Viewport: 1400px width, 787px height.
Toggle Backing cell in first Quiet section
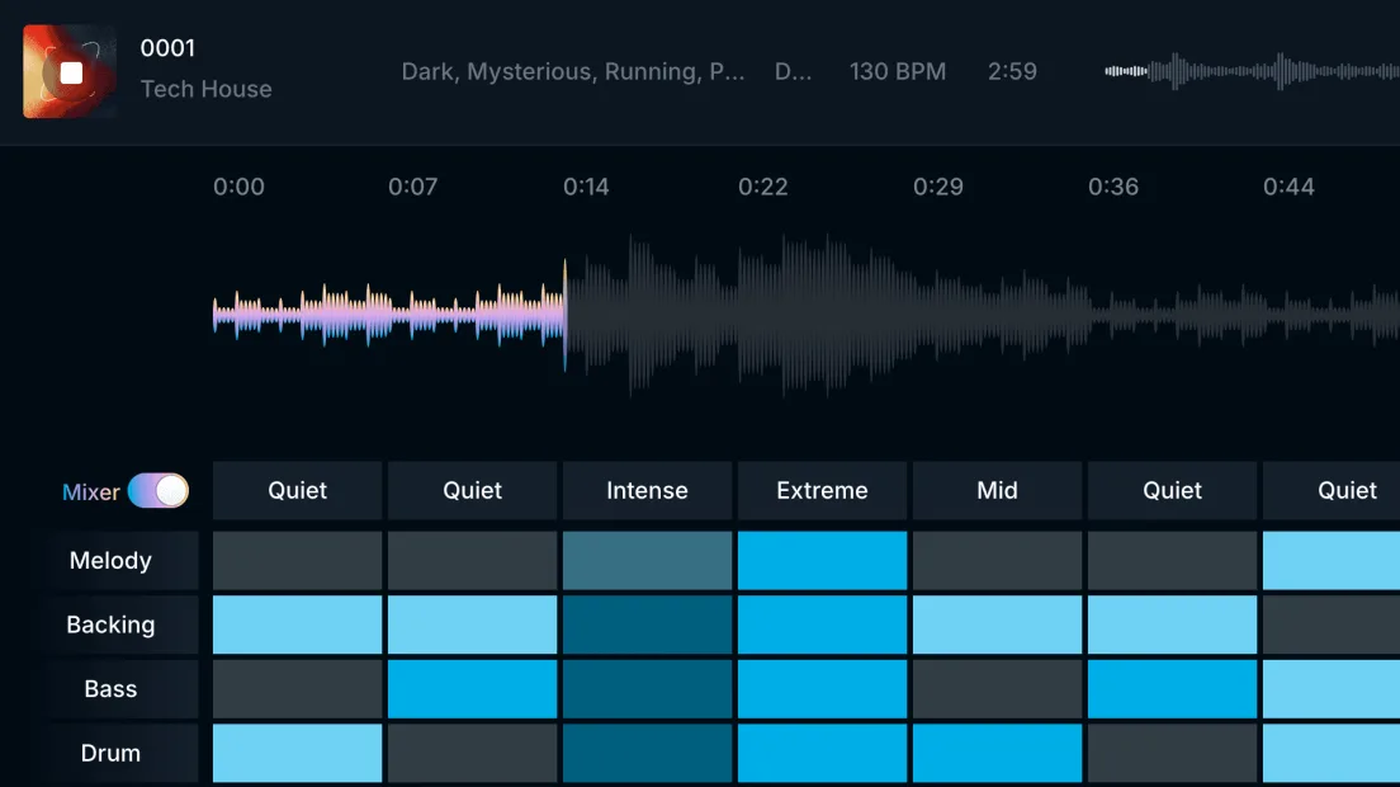point(297,625)
